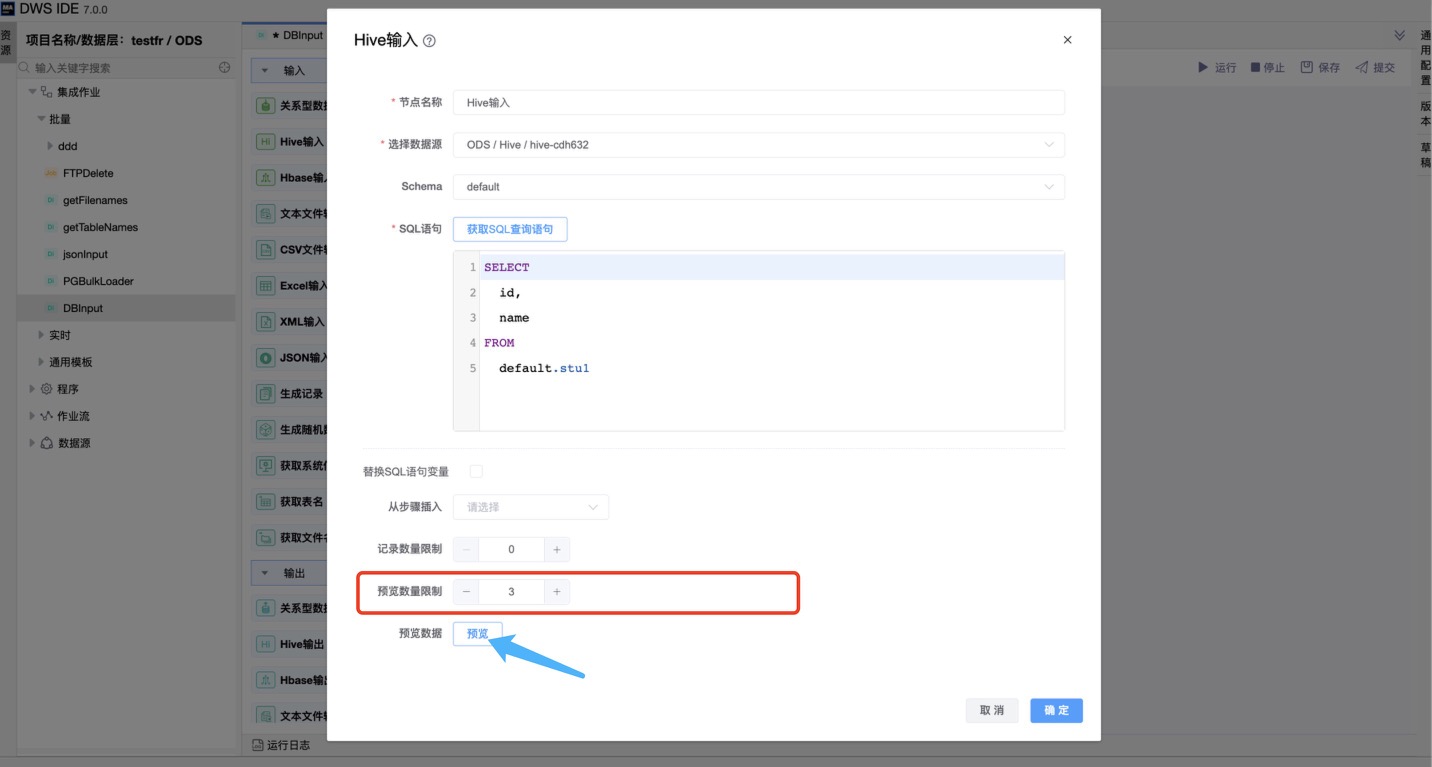
Task: Click the help icon beside Hive输入 title
Action: pyautogui.click(x=430, y=41)
